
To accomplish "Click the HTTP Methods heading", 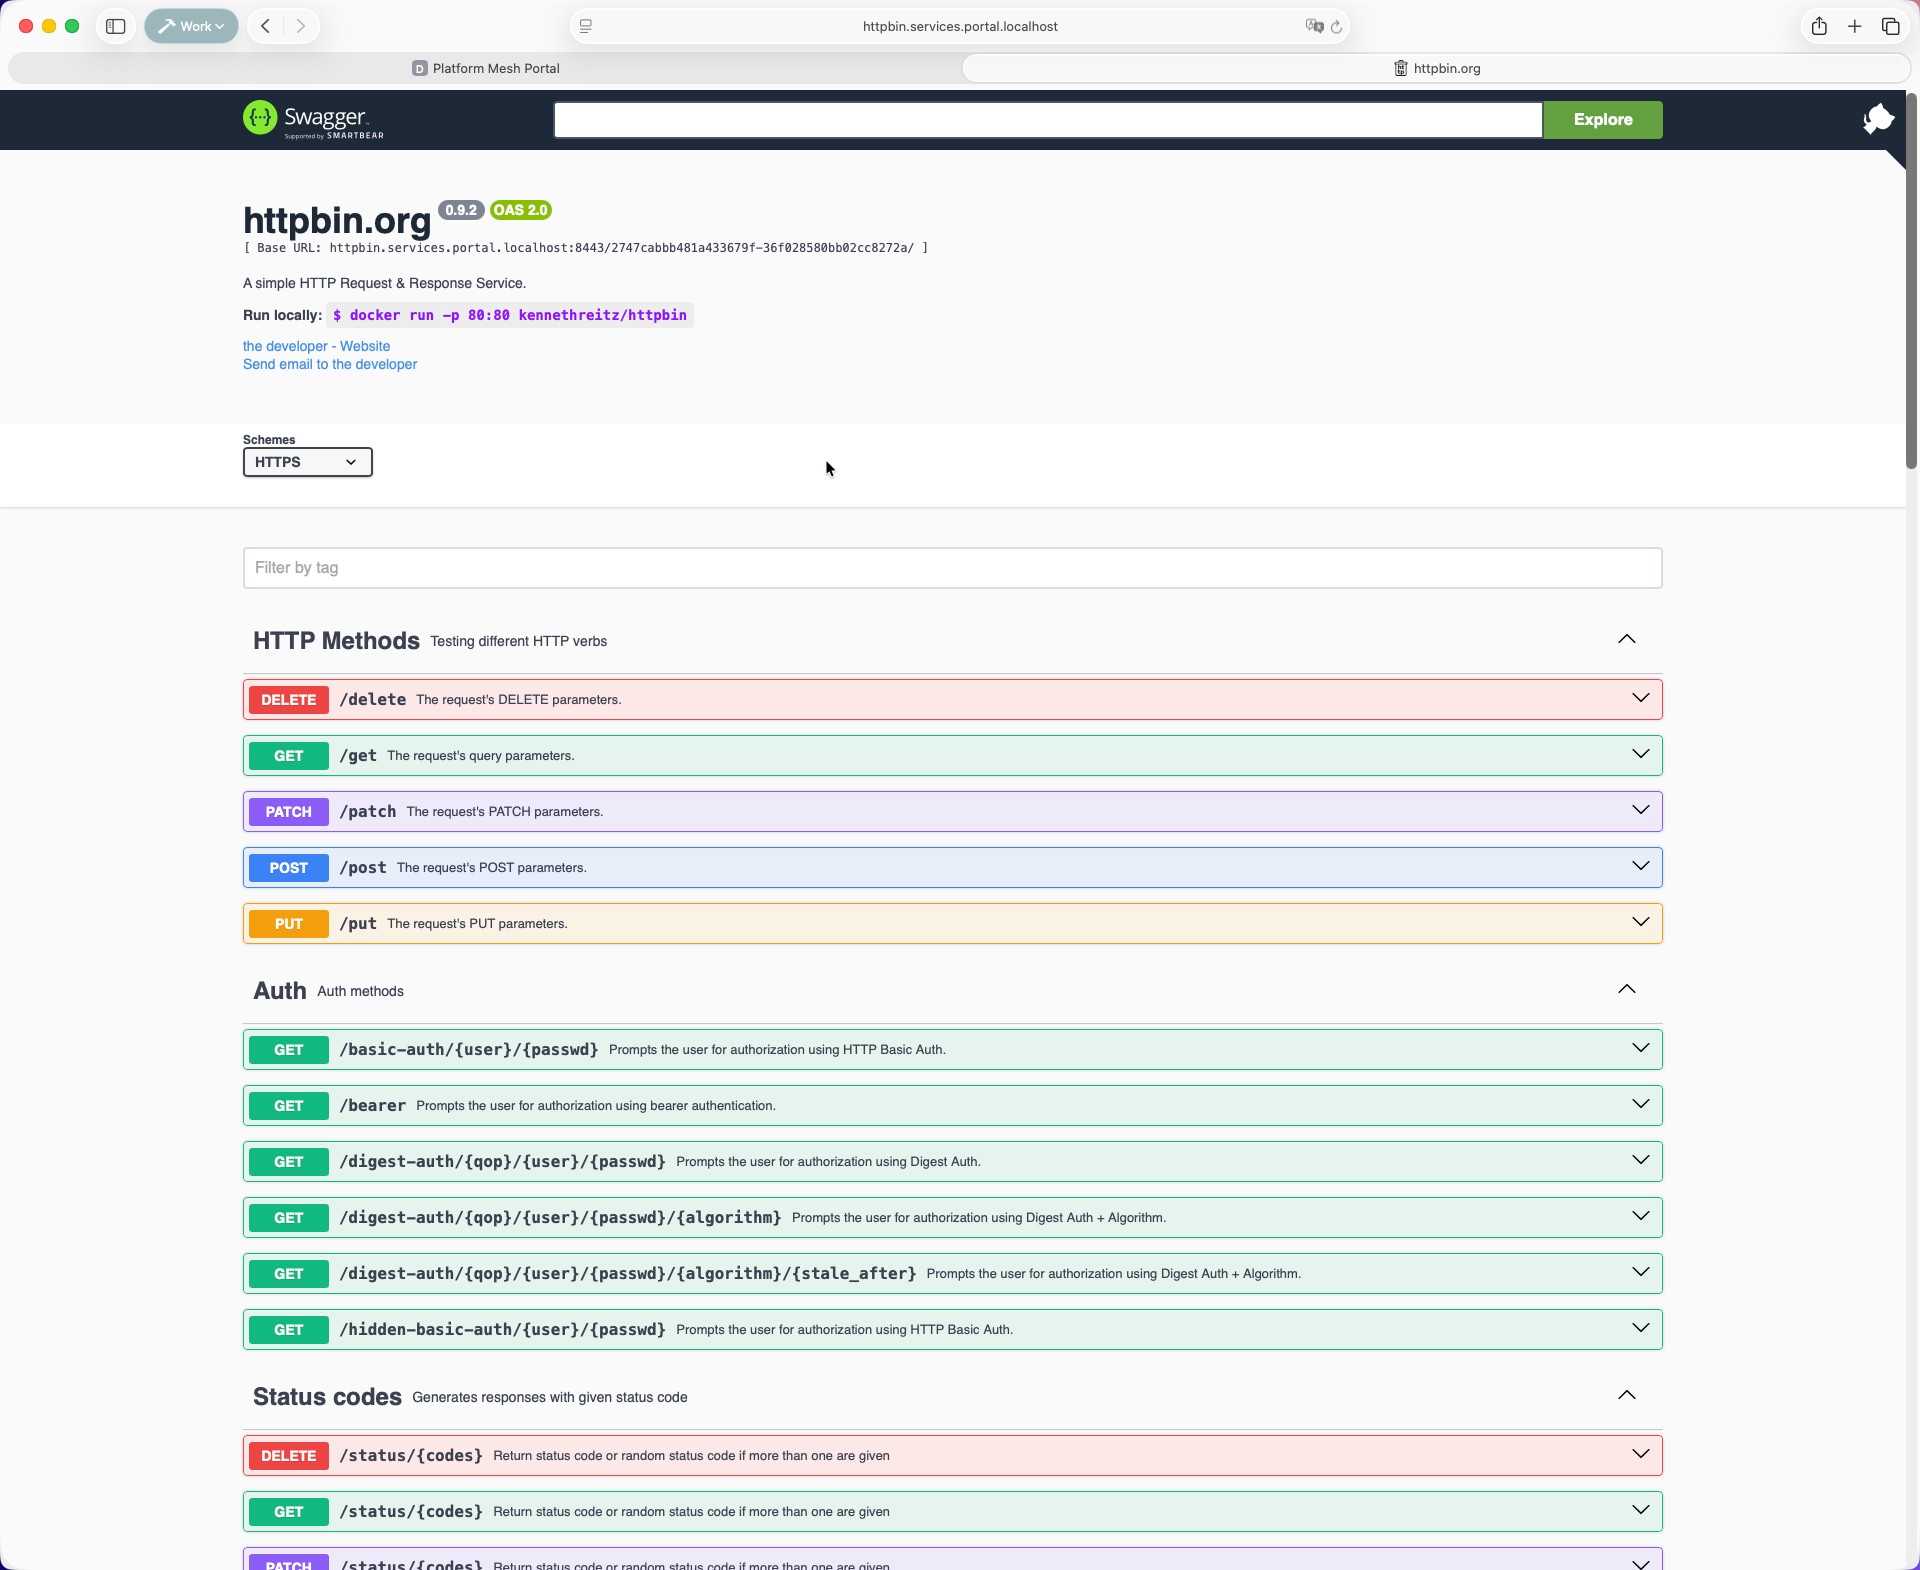I will pos(336,641).
